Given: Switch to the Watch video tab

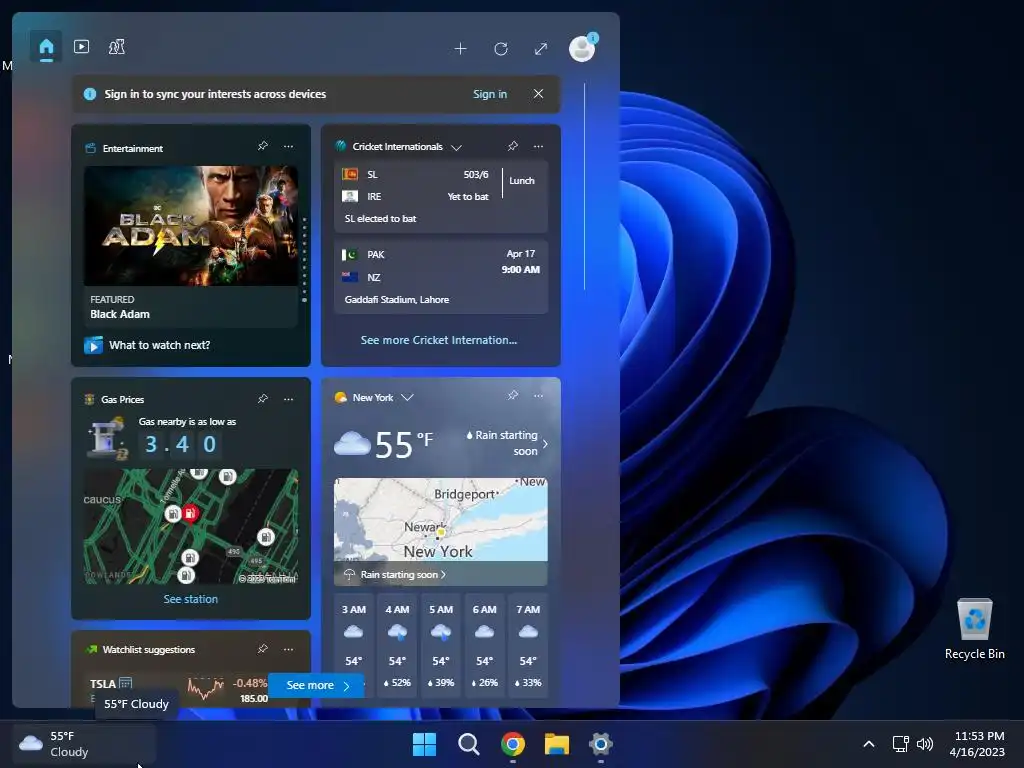Looking at the screenshot, I should coord(82,46).
